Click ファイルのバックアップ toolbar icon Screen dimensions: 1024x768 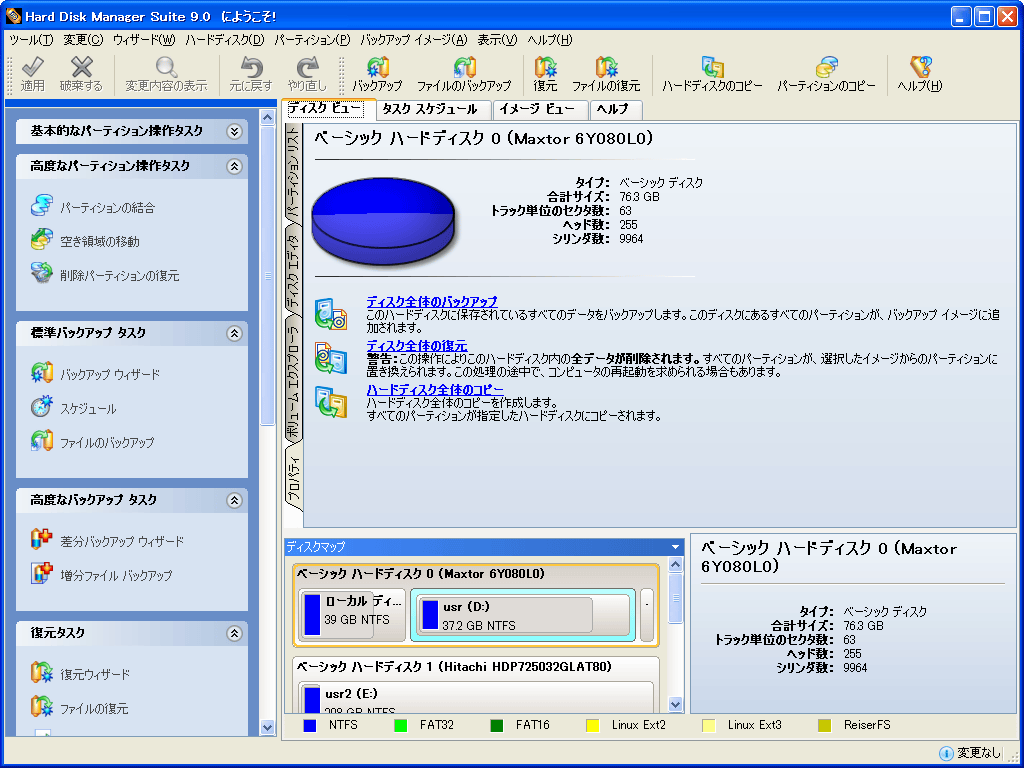pyautogui.click(x=464, y=67)
